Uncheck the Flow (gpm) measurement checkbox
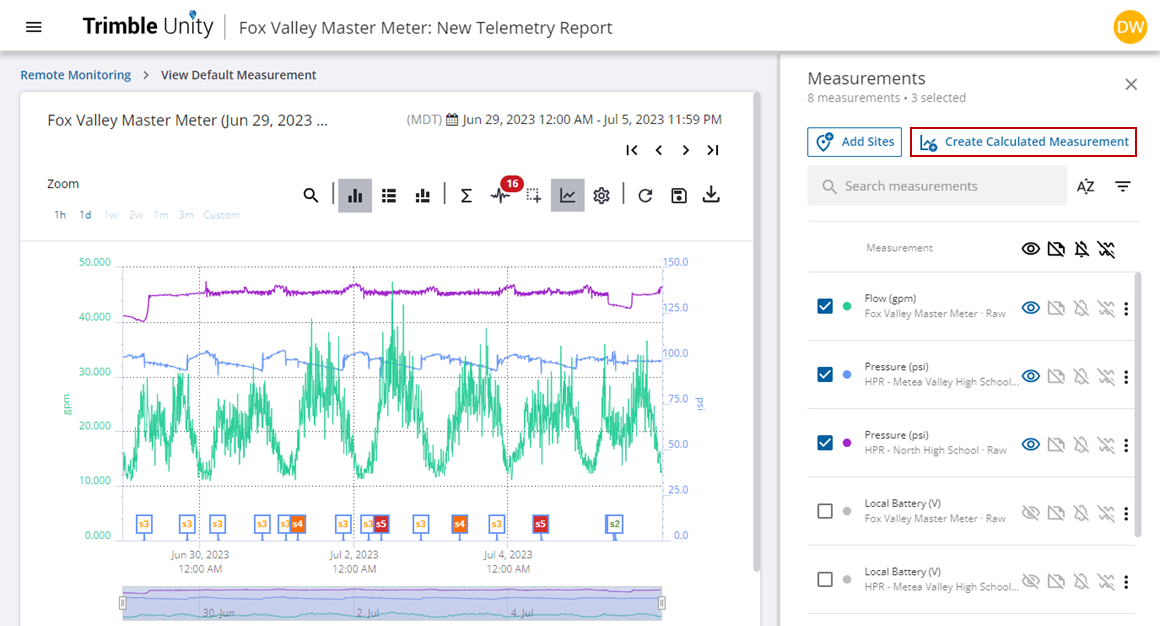1160x626 pixels. coord(825,306)
